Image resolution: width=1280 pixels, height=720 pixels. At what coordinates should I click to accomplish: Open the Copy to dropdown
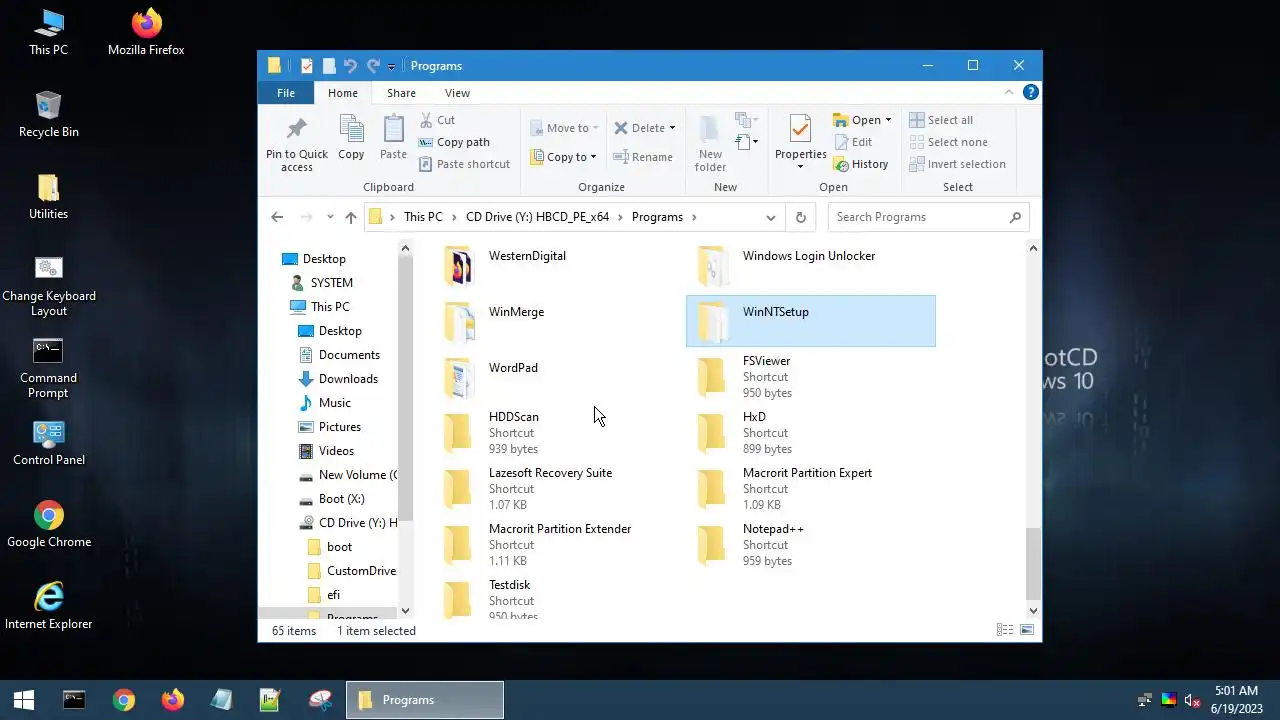(564, 157)
